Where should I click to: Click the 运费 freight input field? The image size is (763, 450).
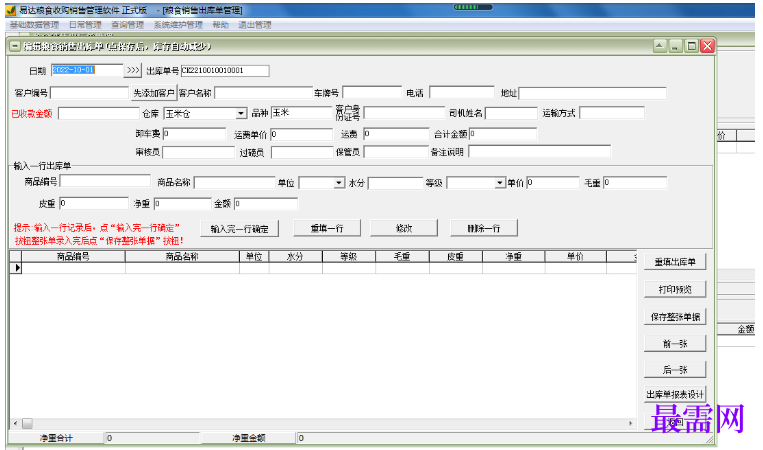[x=396, y=134]
